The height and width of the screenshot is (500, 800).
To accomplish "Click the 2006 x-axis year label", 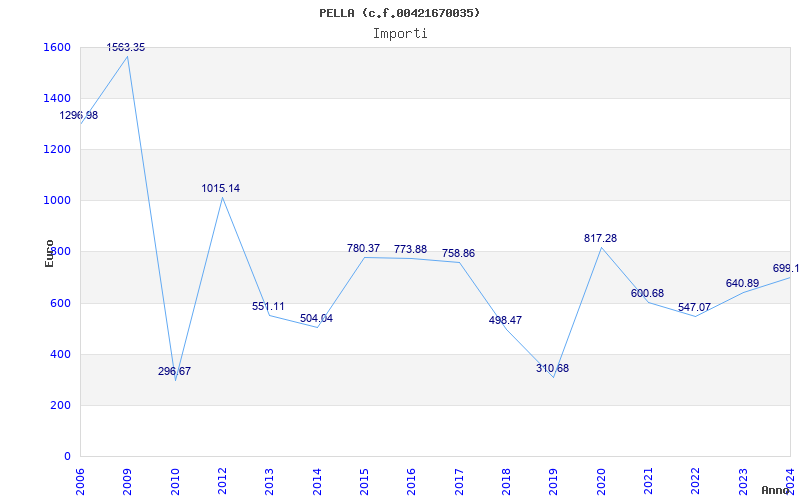I will tap(80, 481).
